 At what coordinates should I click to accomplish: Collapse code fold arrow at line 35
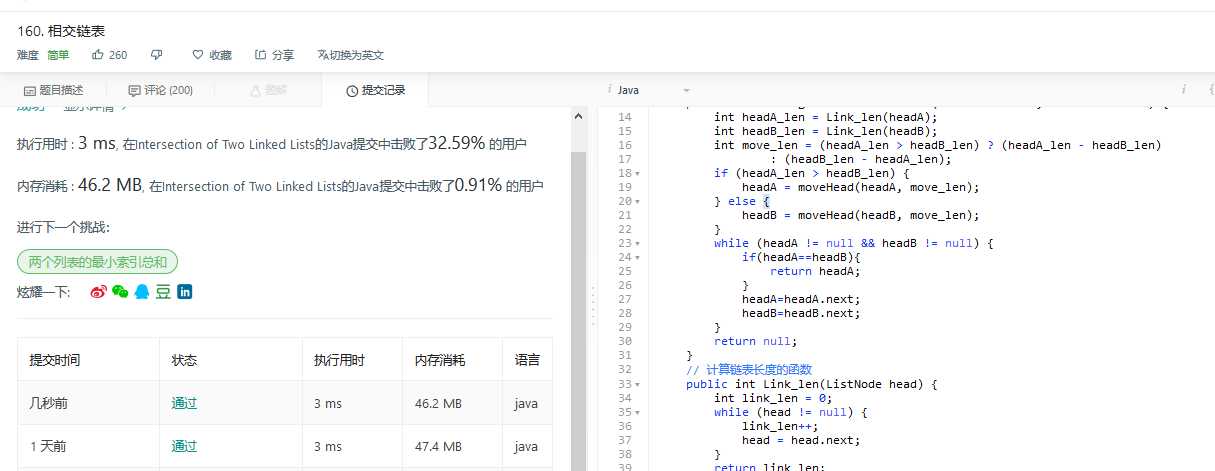[638, 411]
